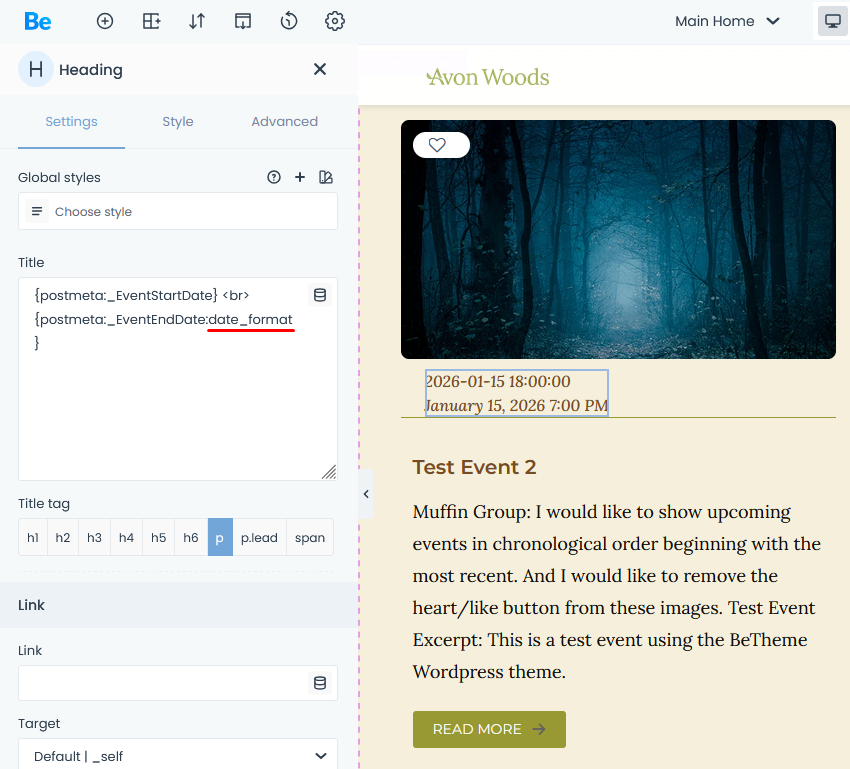Click the reorder sections arrows icon
Image resolution: width=850 pixels, height=769 pixels.
(197, 21)
